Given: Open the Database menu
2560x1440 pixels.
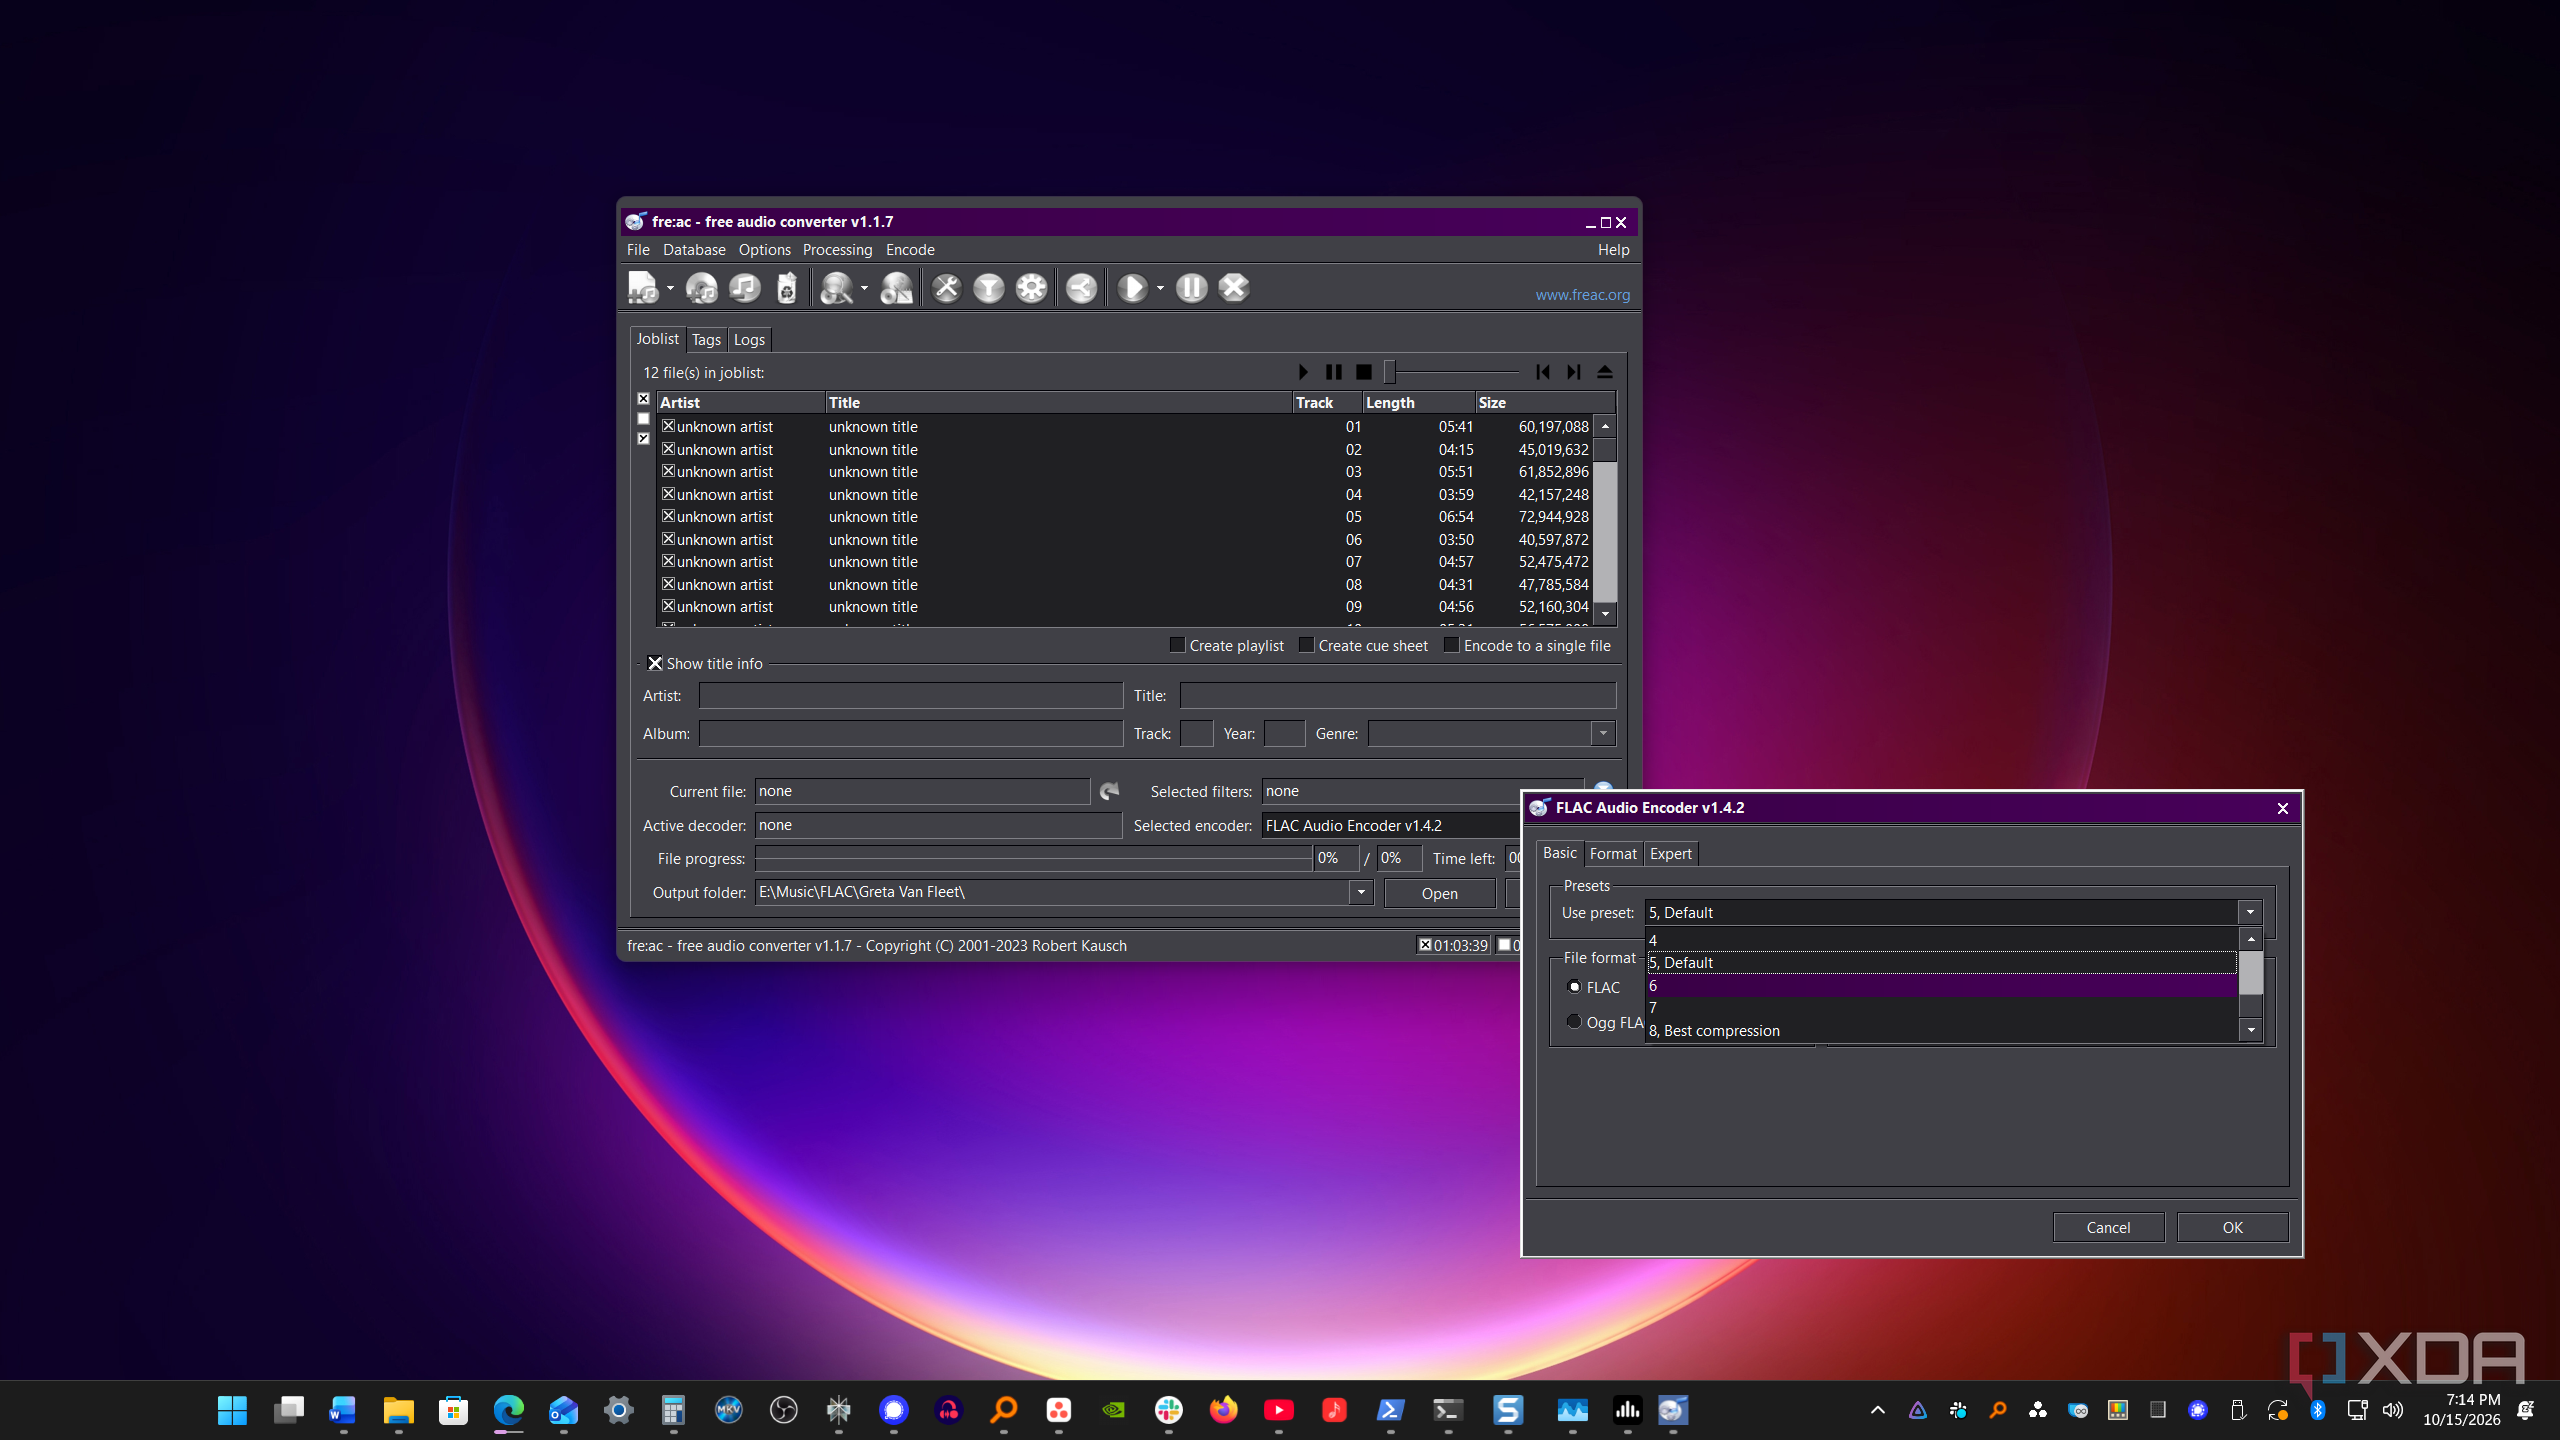Looking at the screenshot, I should [x=694, y=250].
